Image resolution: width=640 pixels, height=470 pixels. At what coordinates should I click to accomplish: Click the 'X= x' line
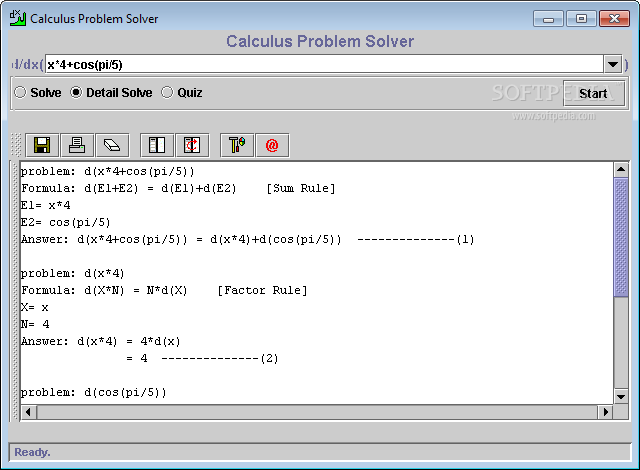pos(35,307)
